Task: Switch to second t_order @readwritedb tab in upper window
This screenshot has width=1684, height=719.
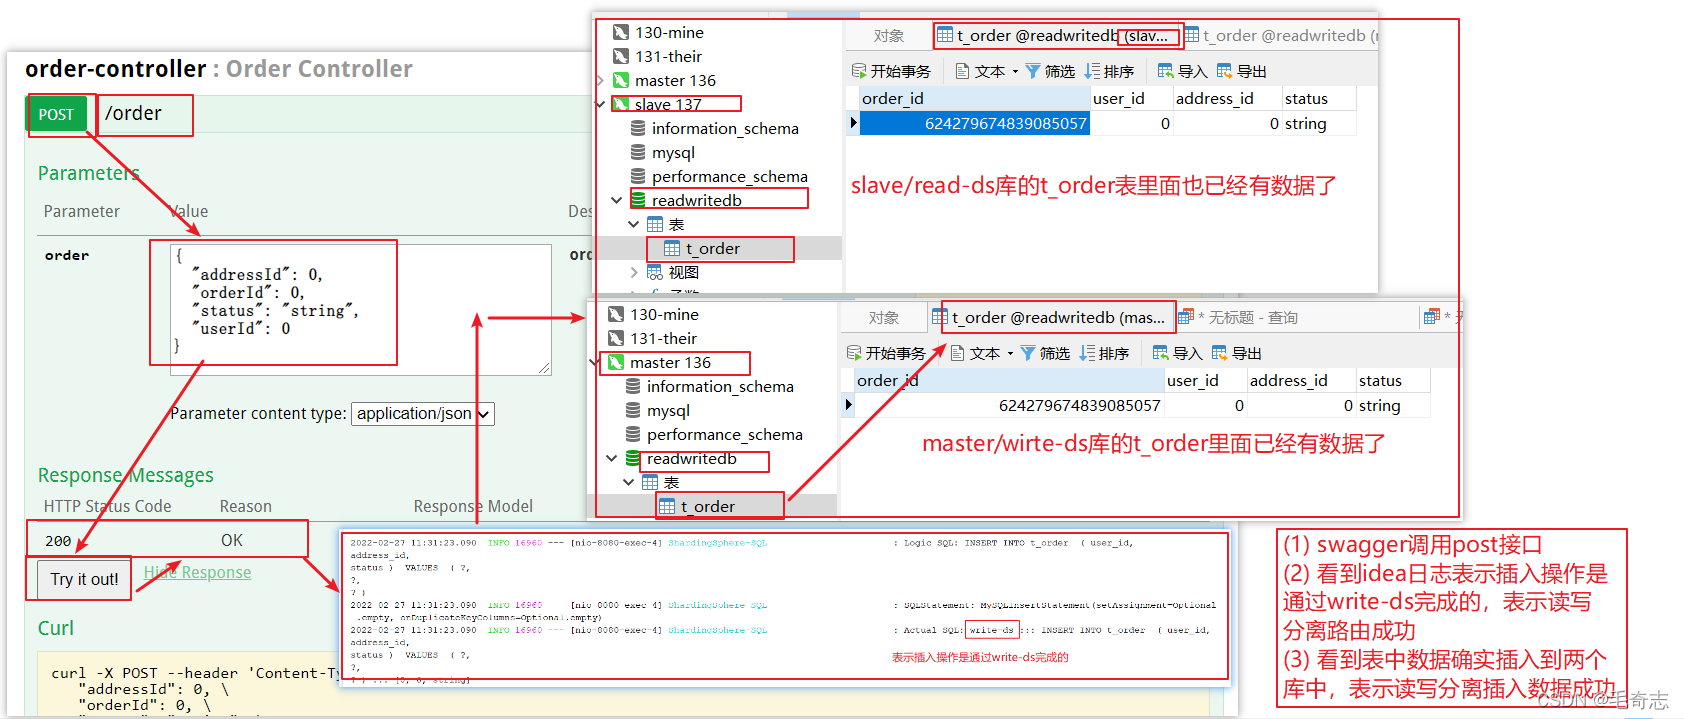Action: tap(1281, 36)
